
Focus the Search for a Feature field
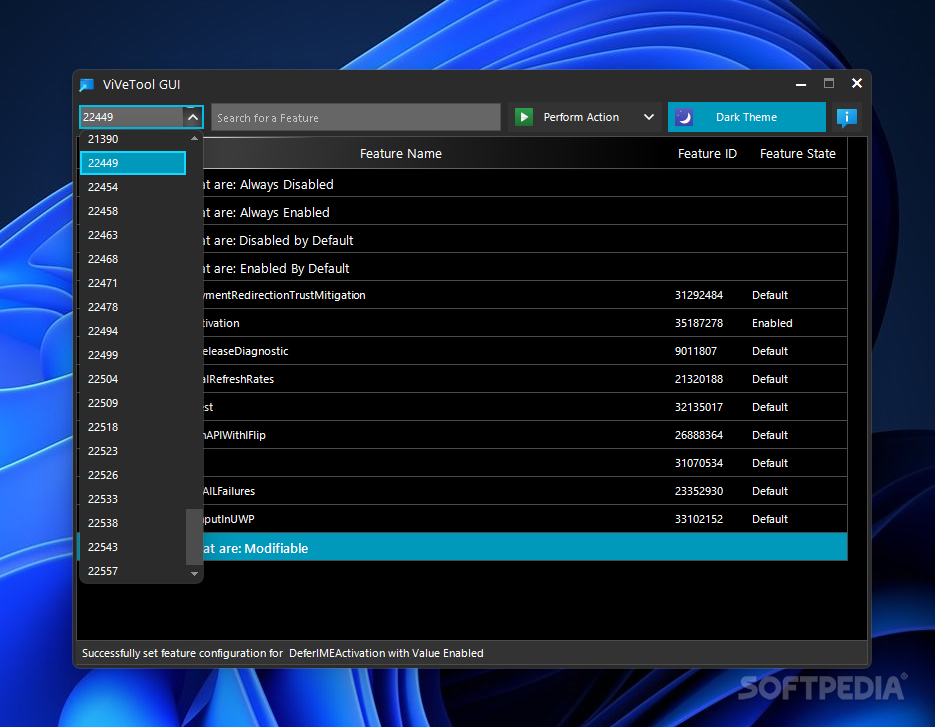[x=355, y=117]
